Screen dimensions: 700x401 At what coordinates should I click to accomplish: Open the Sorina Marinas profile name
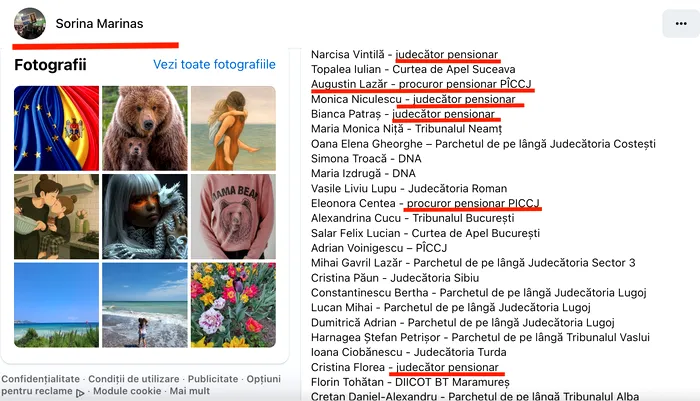click(99, 24)
